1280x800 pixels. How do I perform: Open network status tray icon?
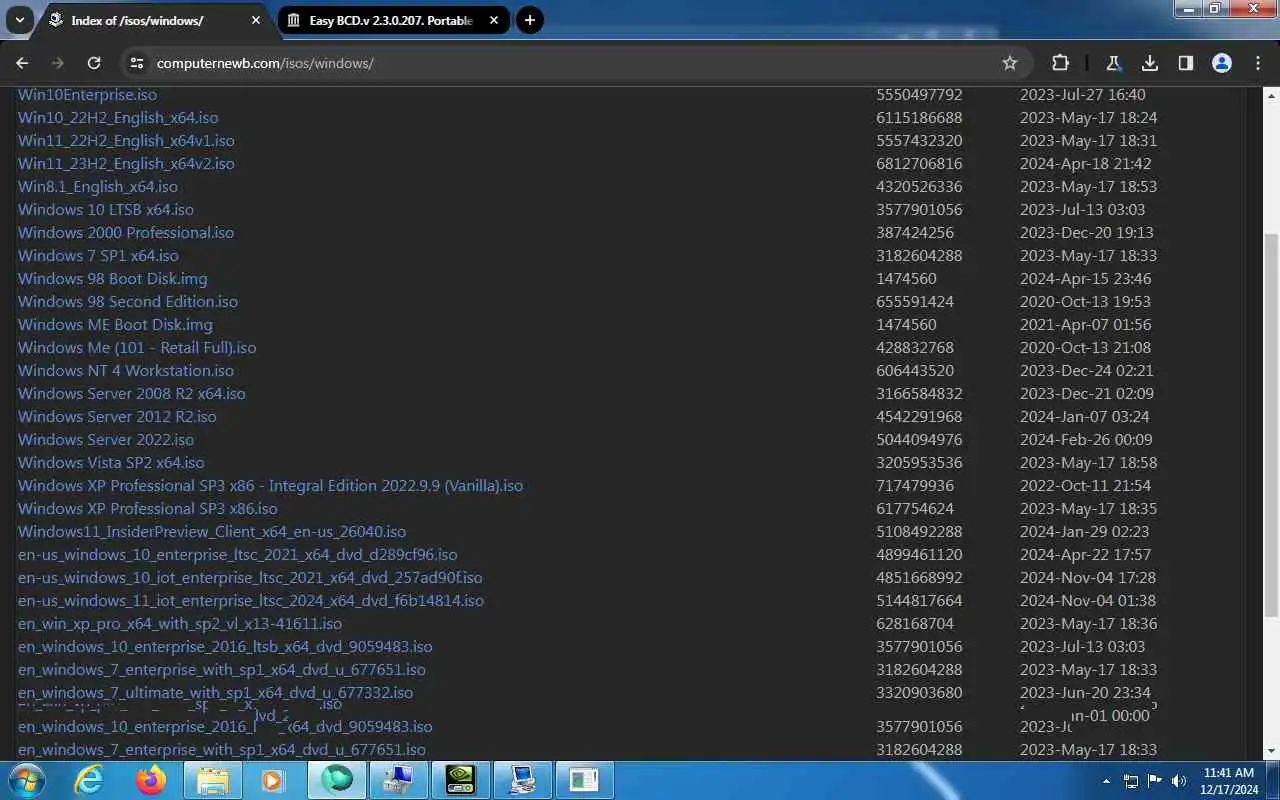(1131, 781)
